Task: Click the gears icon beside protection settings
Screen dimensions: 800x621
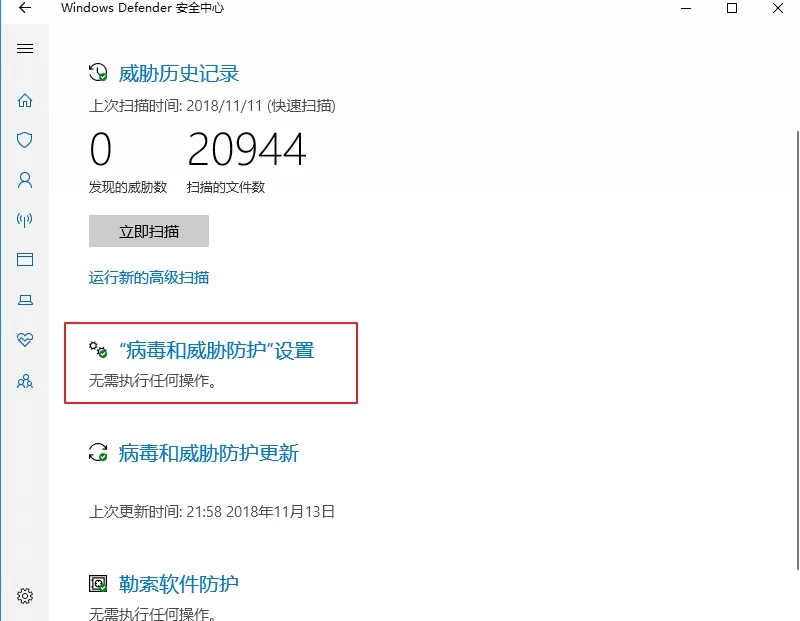Action: (98, 350)
